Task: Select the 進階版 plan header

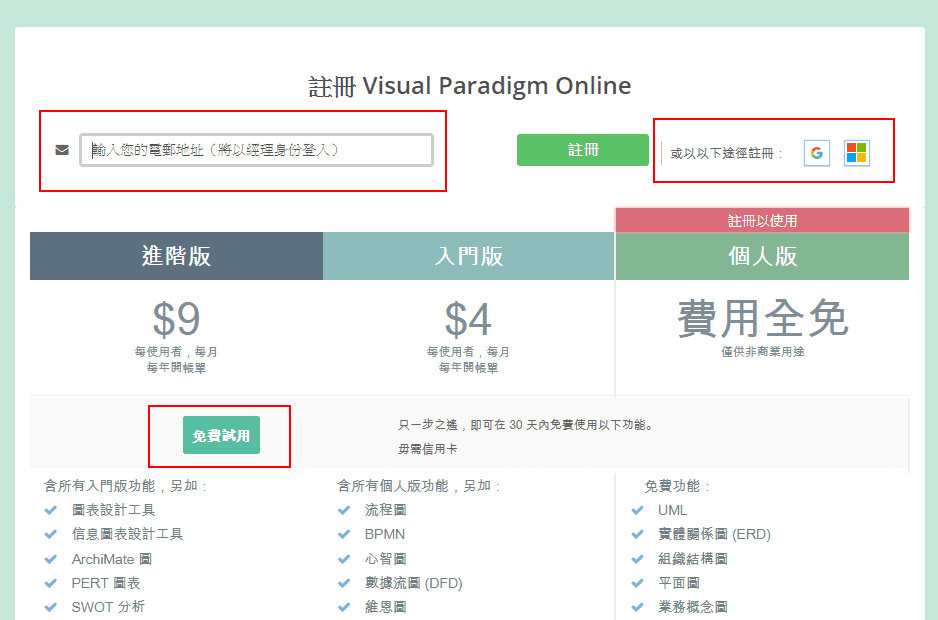Action: 176,256
